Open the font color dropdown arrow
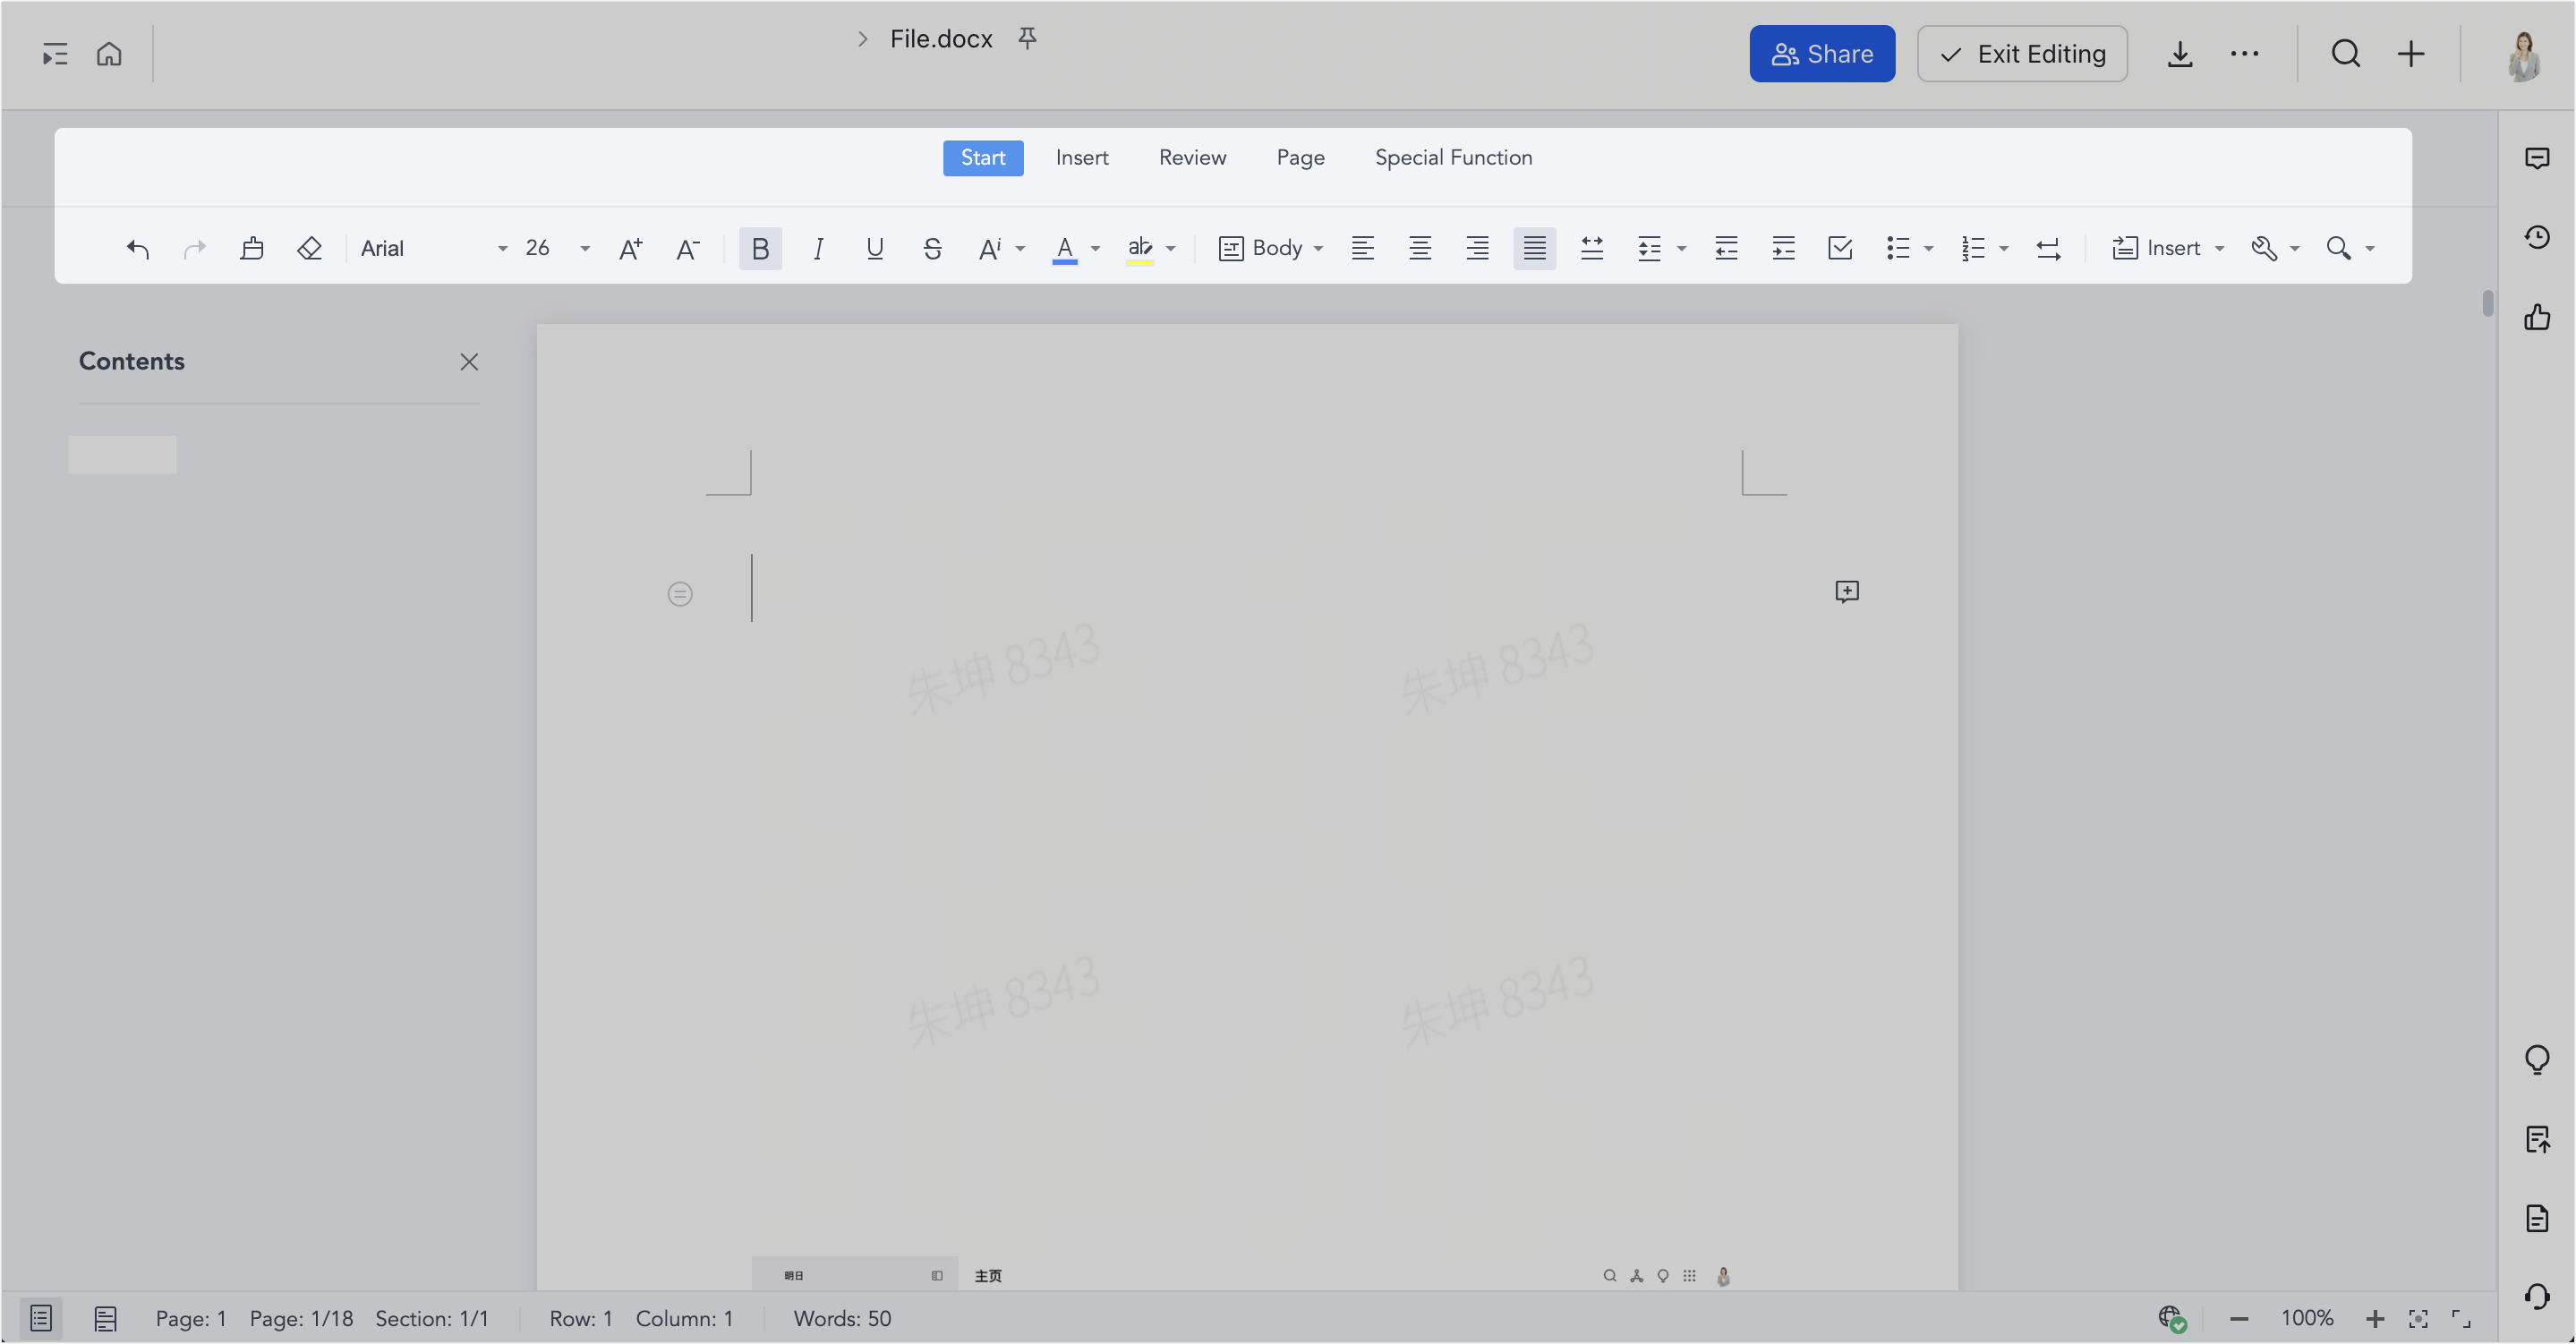This screenshot has width=2576, height=1344. tap(1096, 249)
